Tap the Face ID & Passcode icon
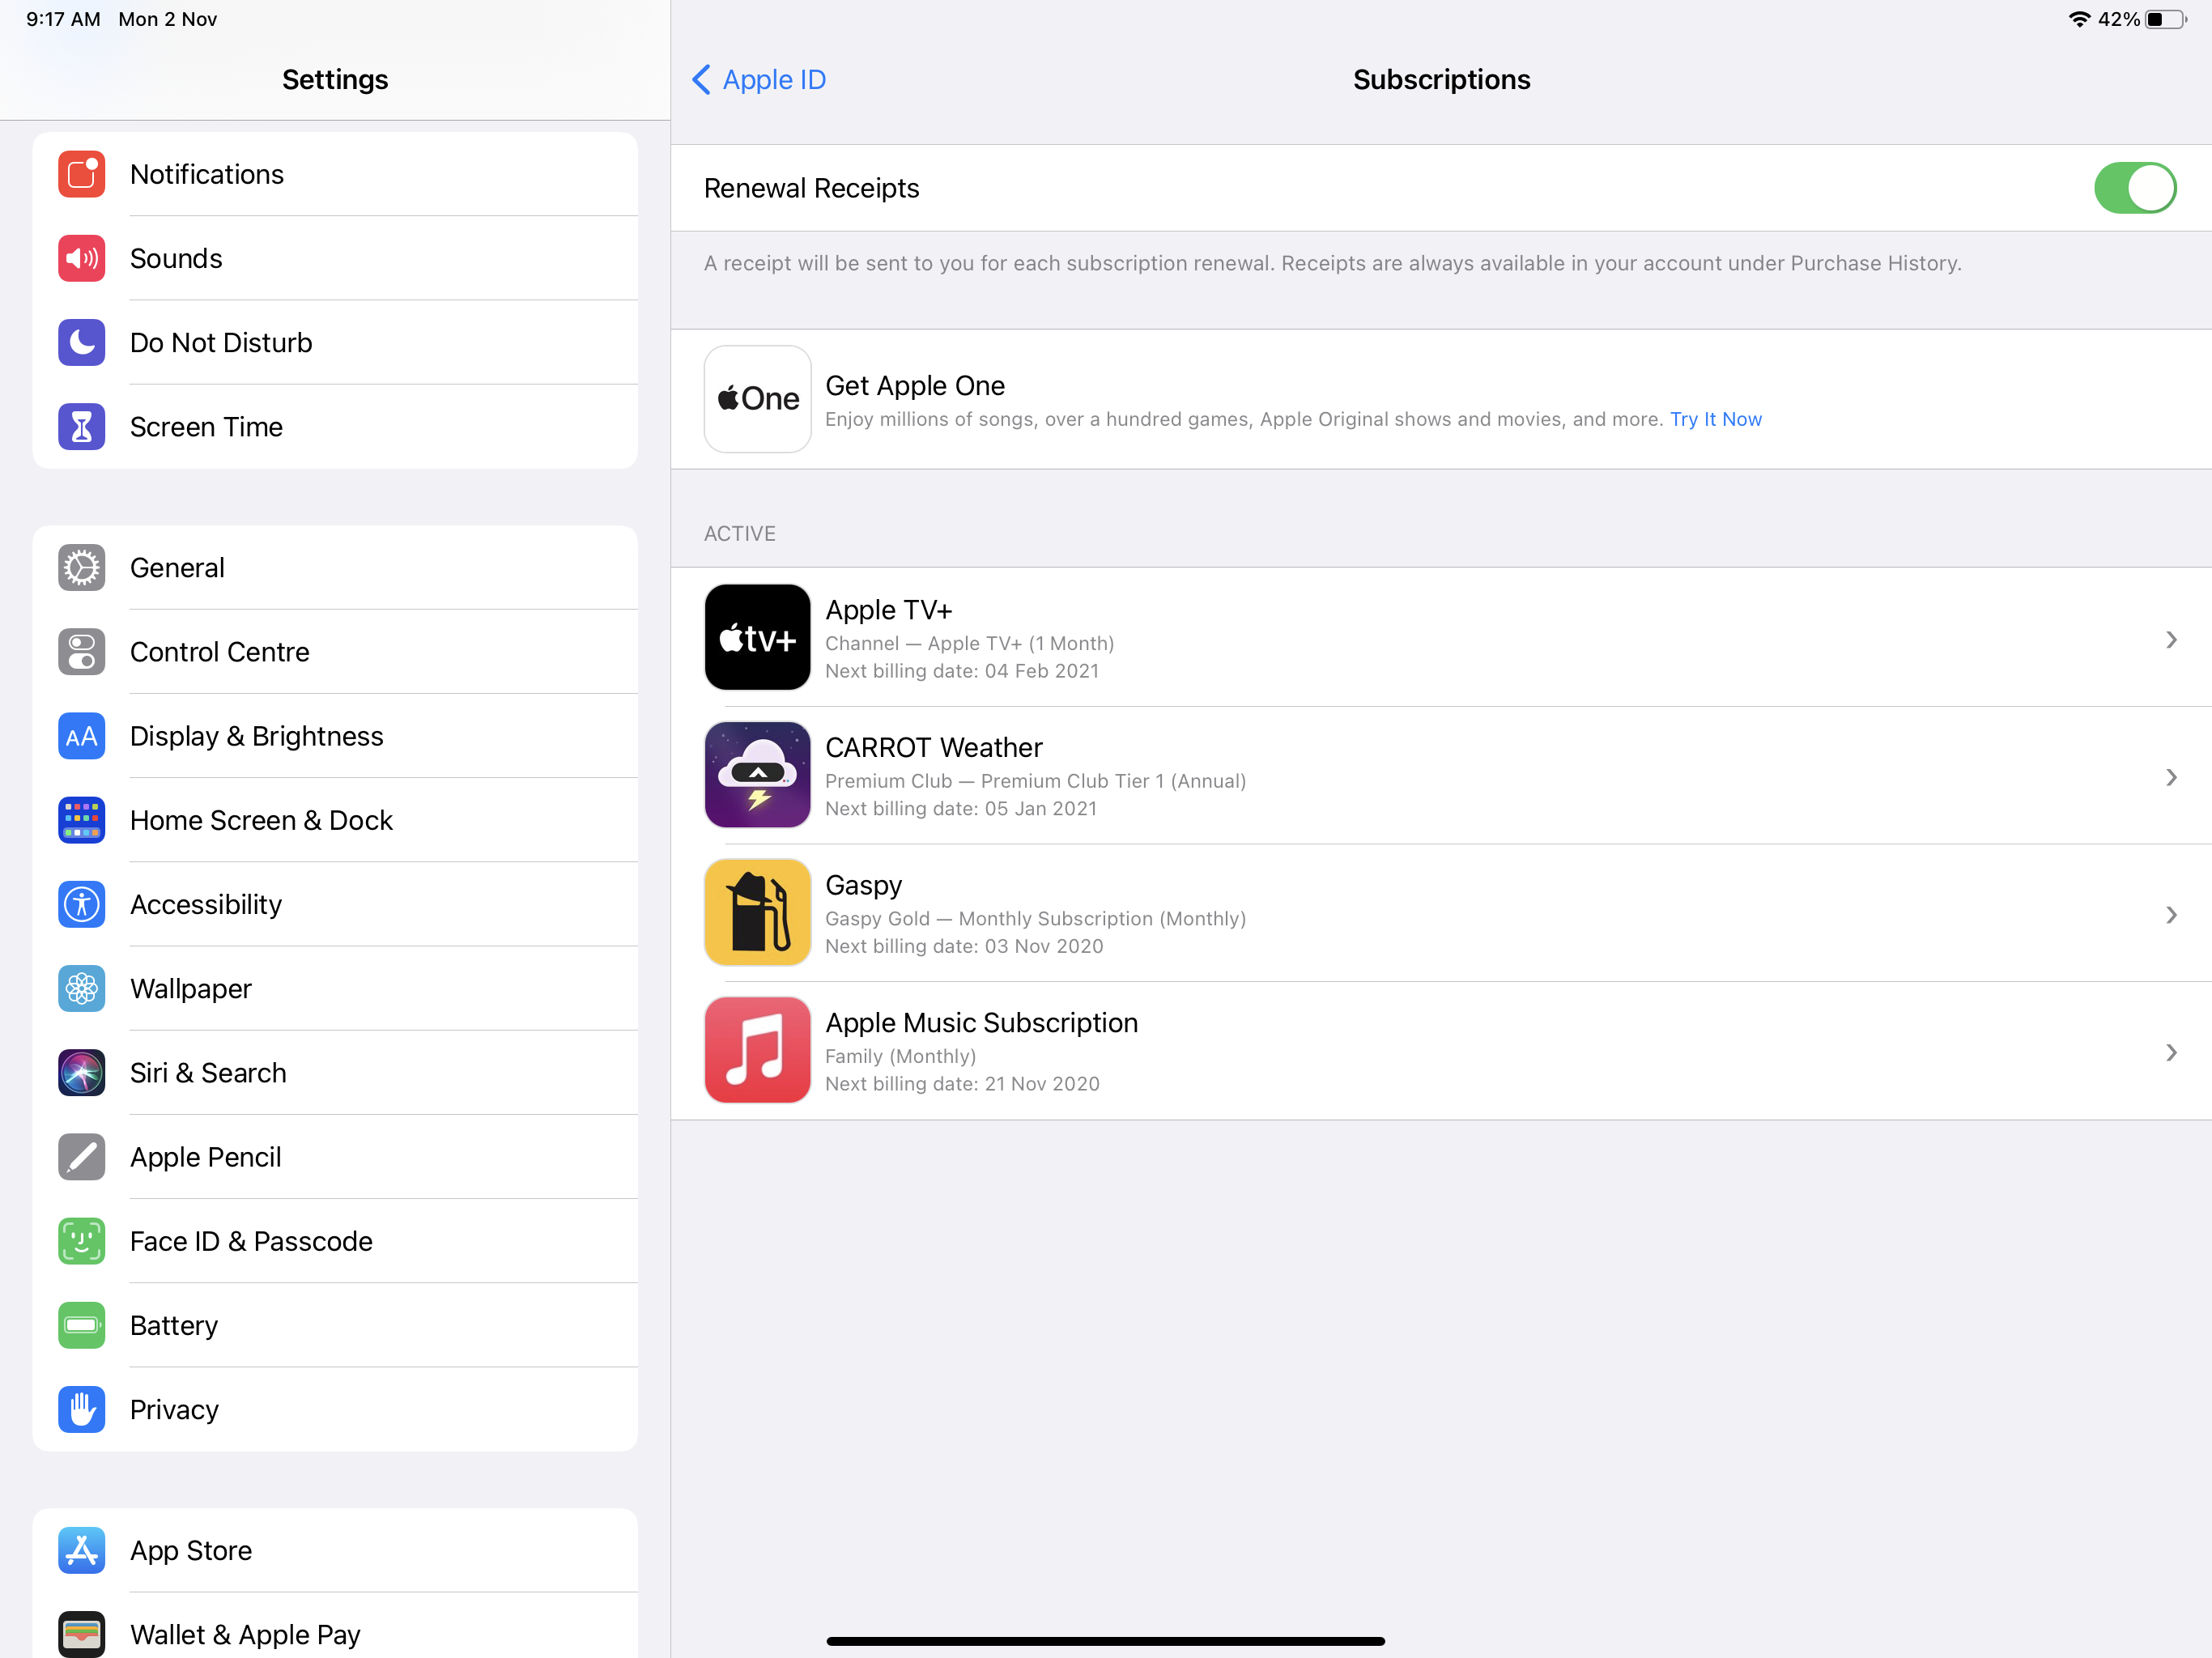 [82, 1241]
